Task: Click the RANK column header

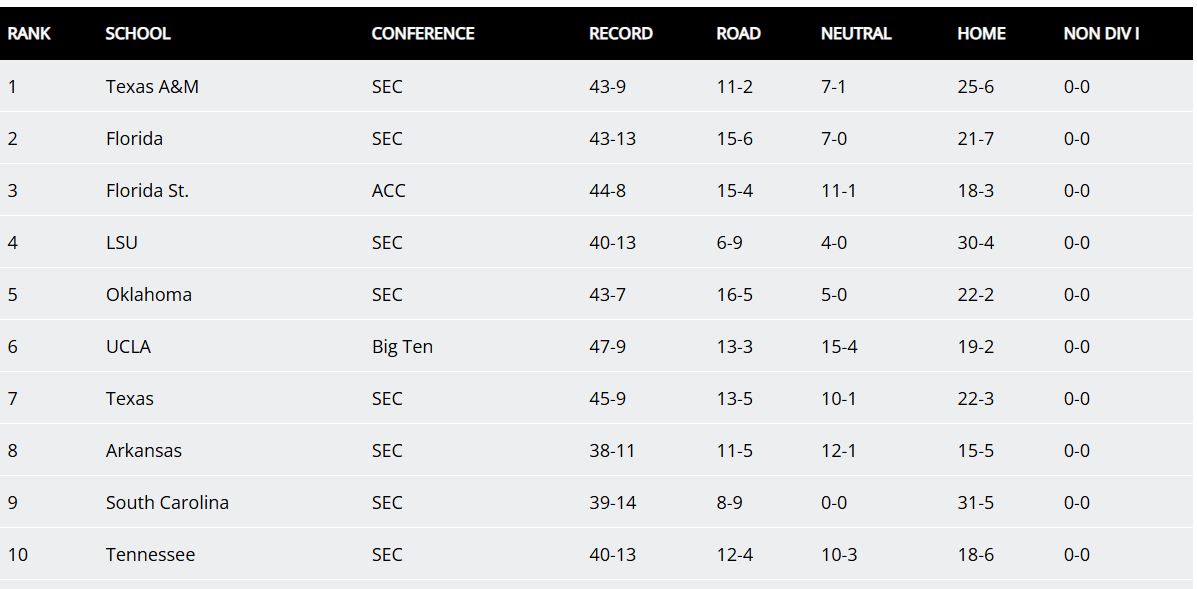Action: click(x=29, y=34)
